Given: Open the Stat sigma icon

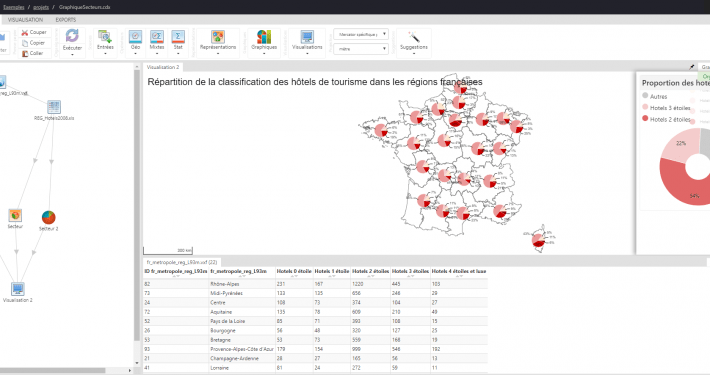Looking at the screenshot, I should [178, 36].
